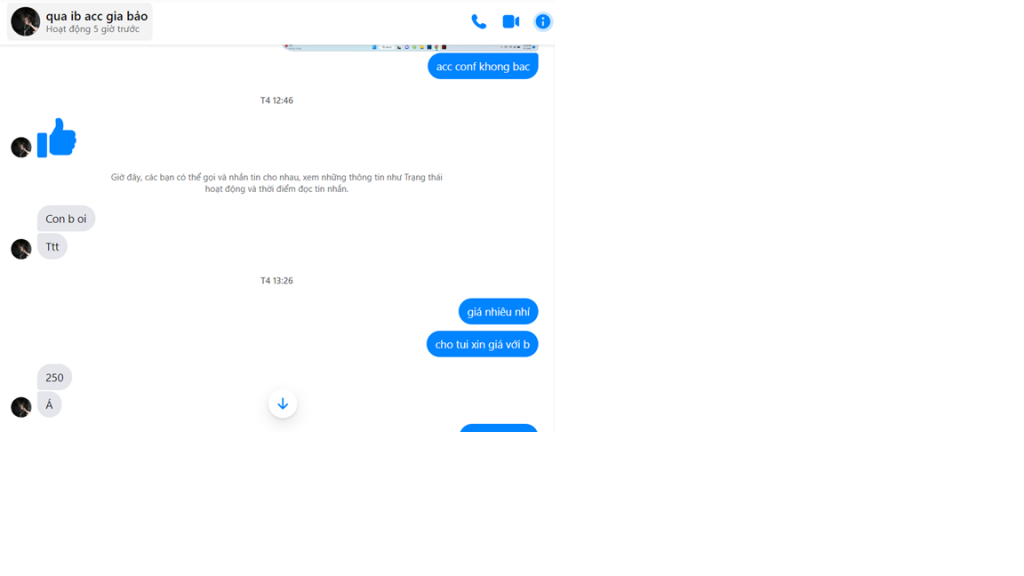
Task: Open profile name qua ib acc gia bảo
Action: click(x=97, y=16)
